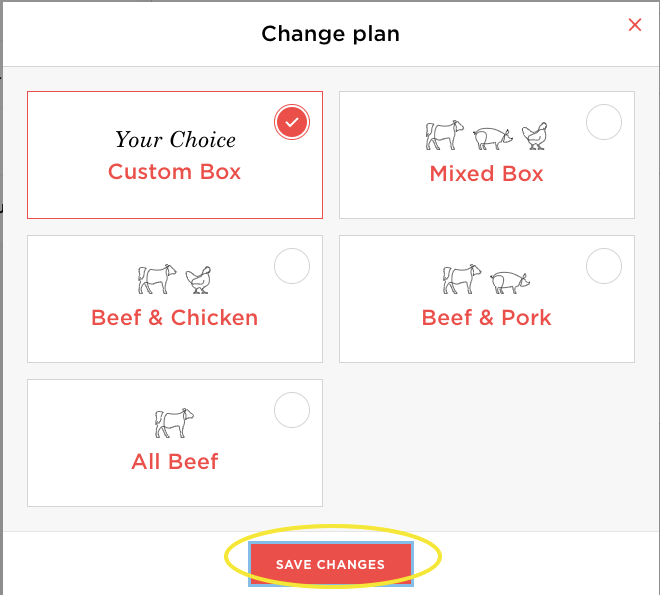Viewport: 660px width, 595px height.
Task: Click the All Beef label text
Action: [x=175, y=462]
